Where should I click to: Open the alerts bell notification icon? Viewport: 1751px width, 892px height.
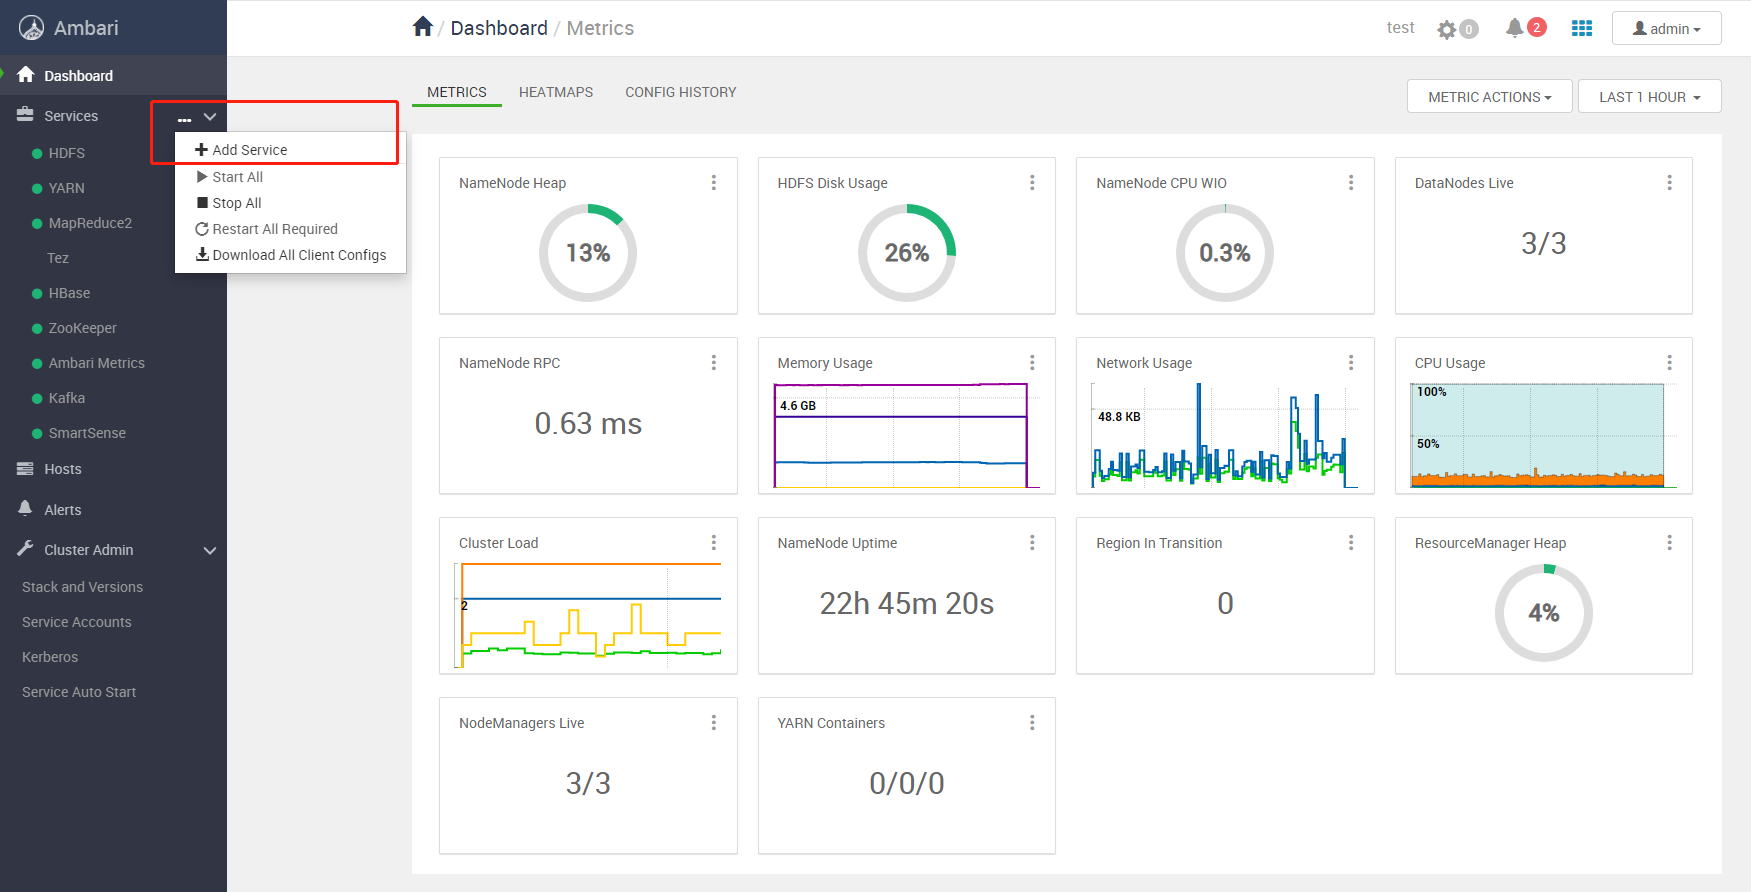coord(1515,28)
